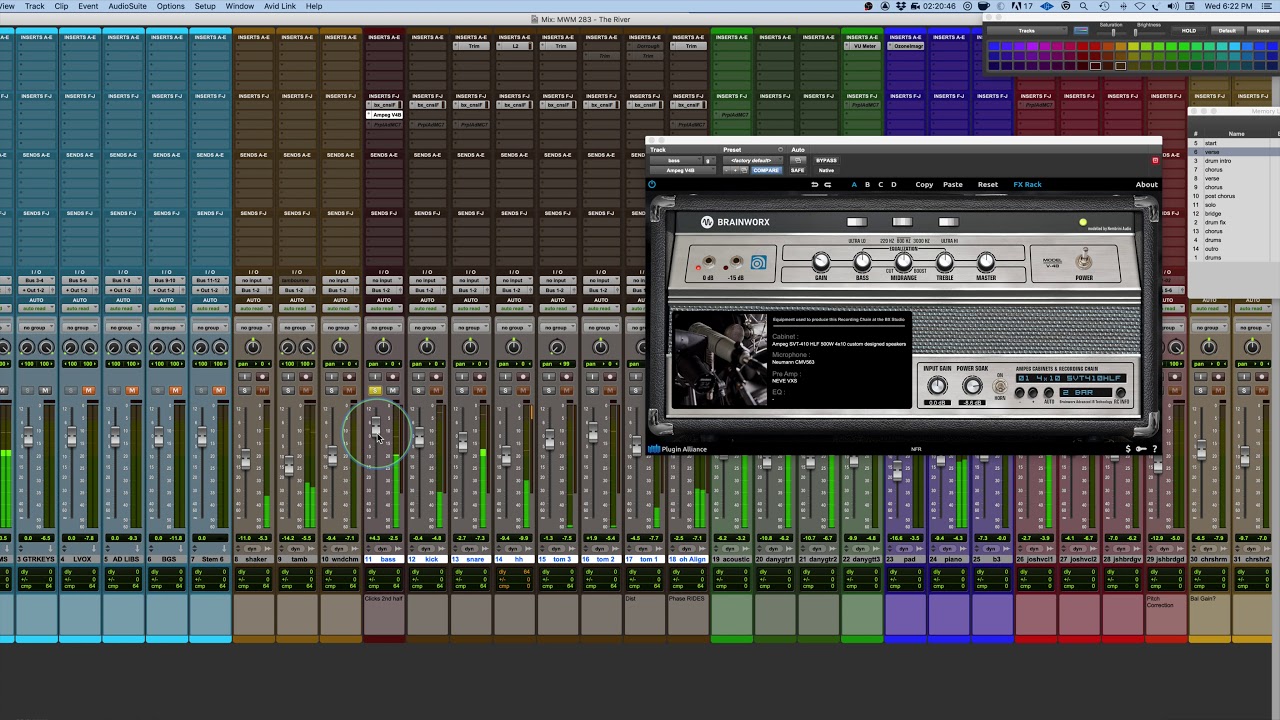Open the FX Rack
The height and width of the screenshot is (720, 1280).
pos(1027,184)
